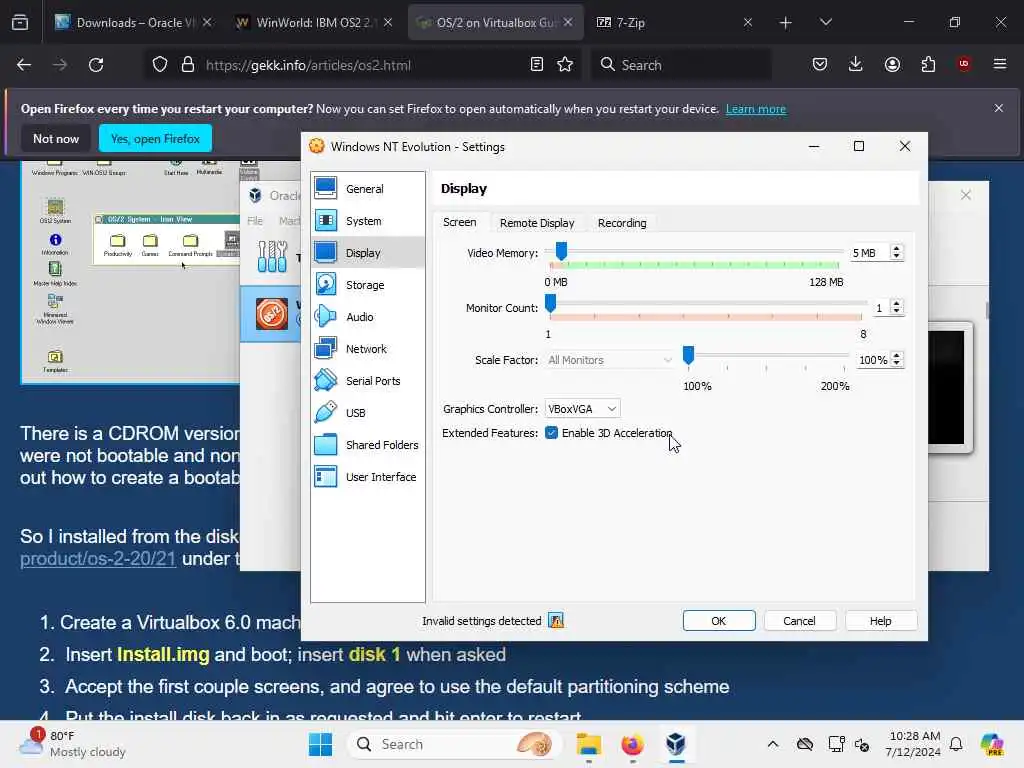
Task: List all tabs with the chevron
Action: pos(825,22)
